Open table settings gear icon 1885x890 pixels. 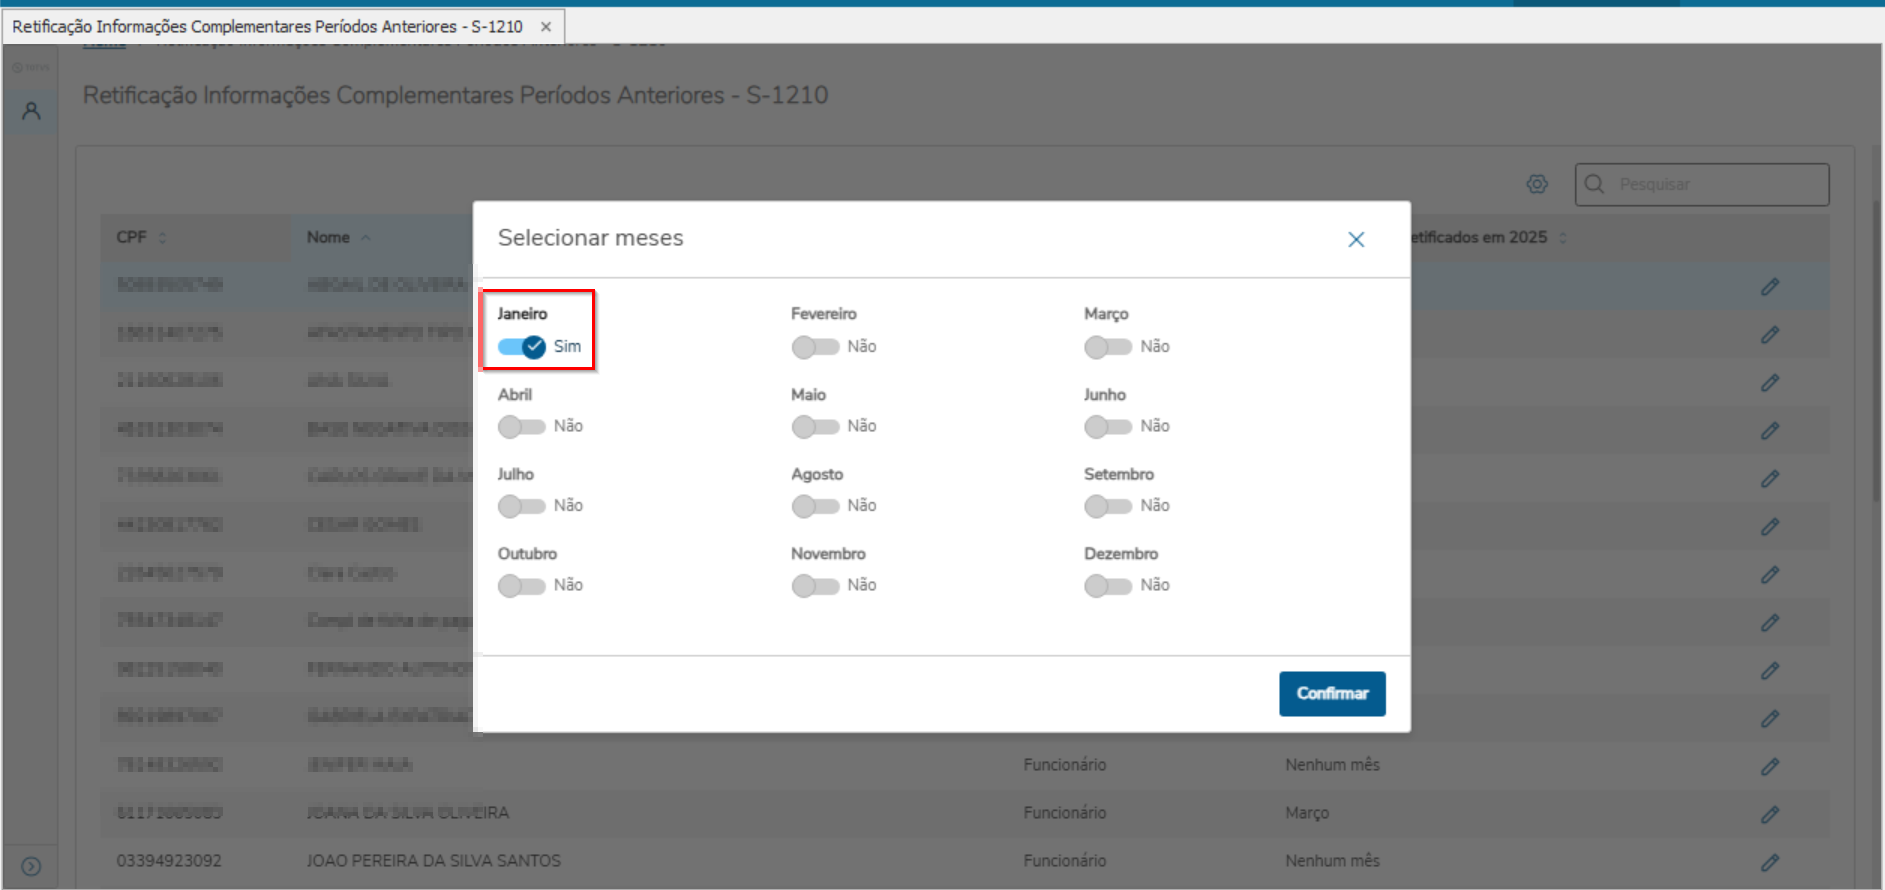click(1537, 184)
